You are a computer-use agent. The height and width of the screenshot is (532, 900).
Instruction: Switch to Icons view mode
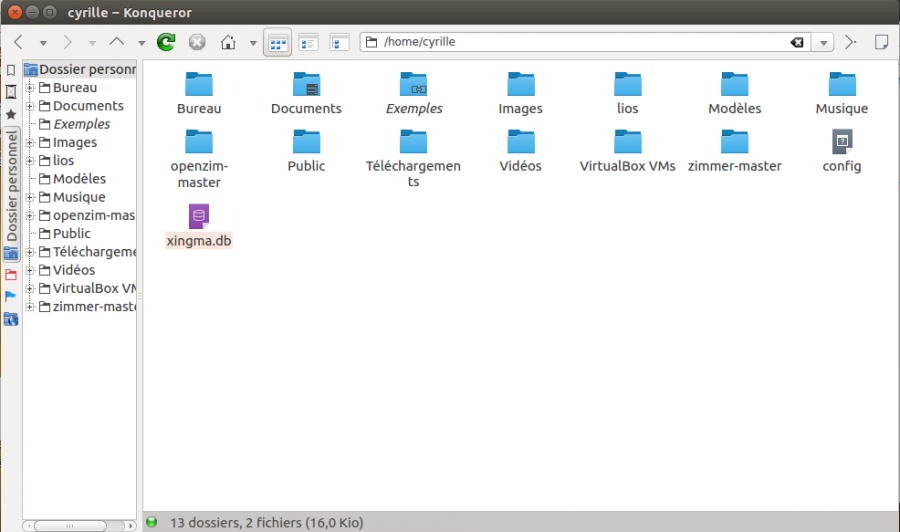[278, 42]
